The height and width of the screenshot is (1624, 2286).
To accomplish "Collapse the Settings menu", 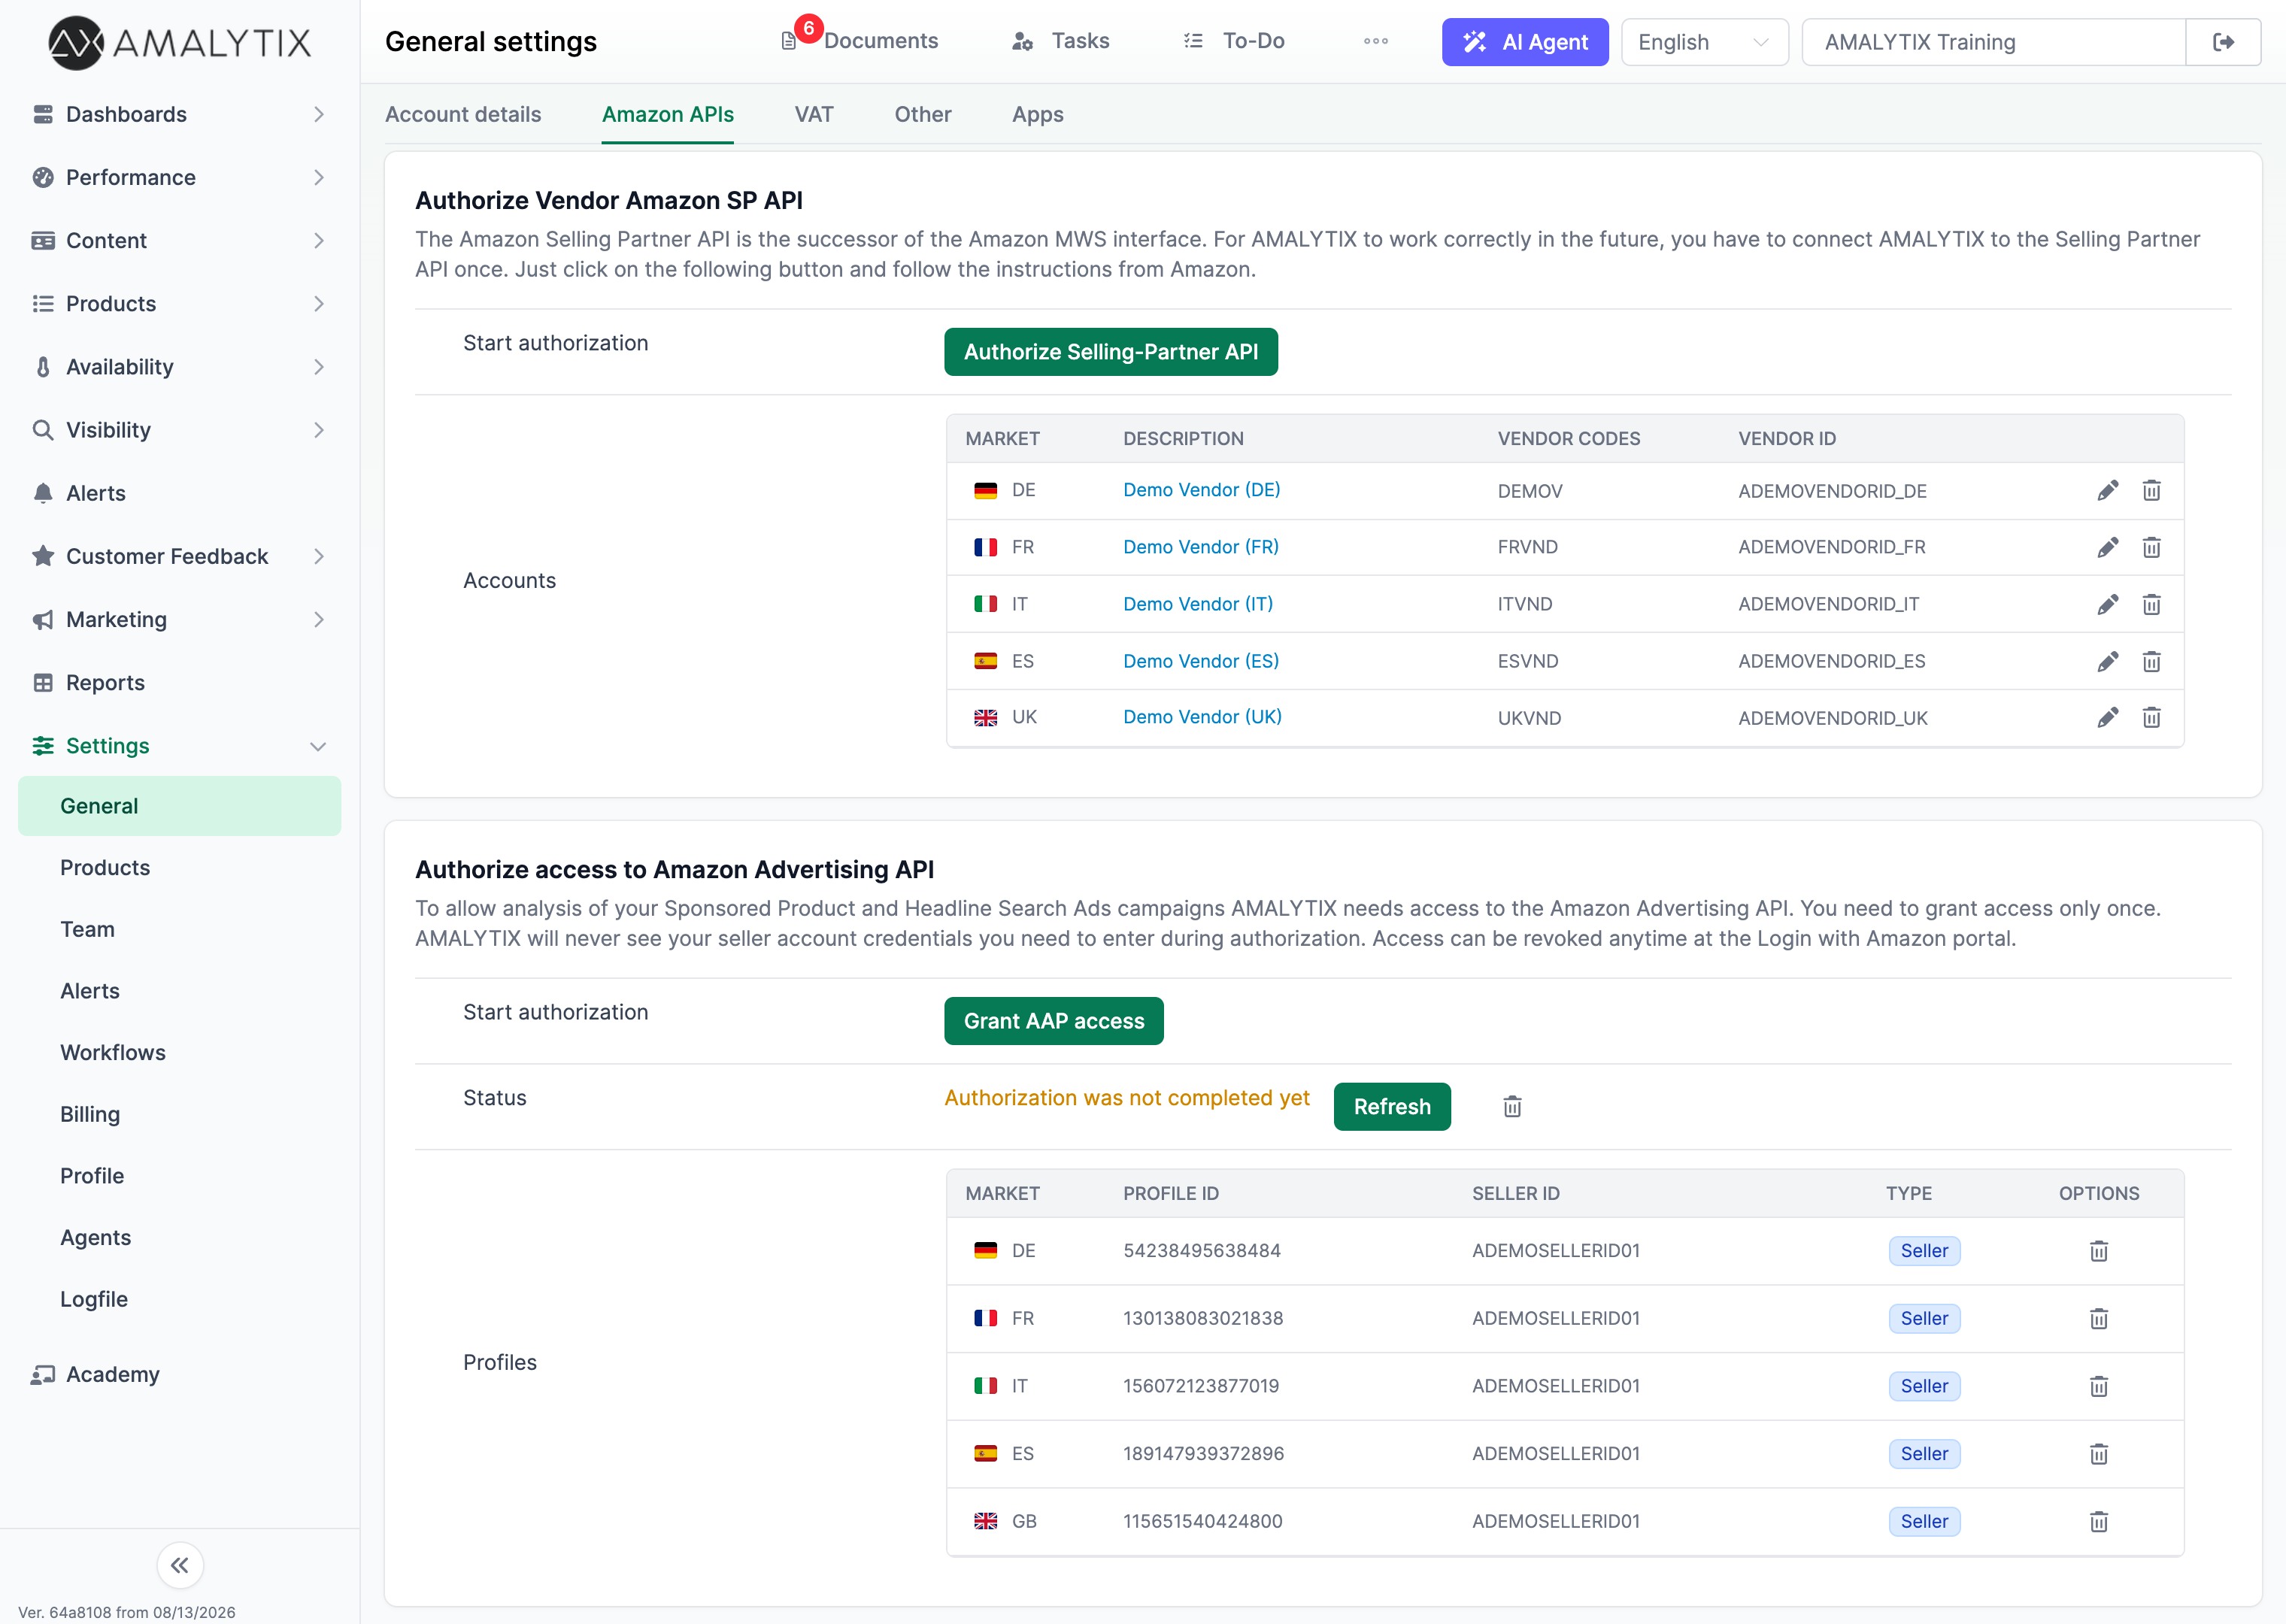I will [180, 746].
